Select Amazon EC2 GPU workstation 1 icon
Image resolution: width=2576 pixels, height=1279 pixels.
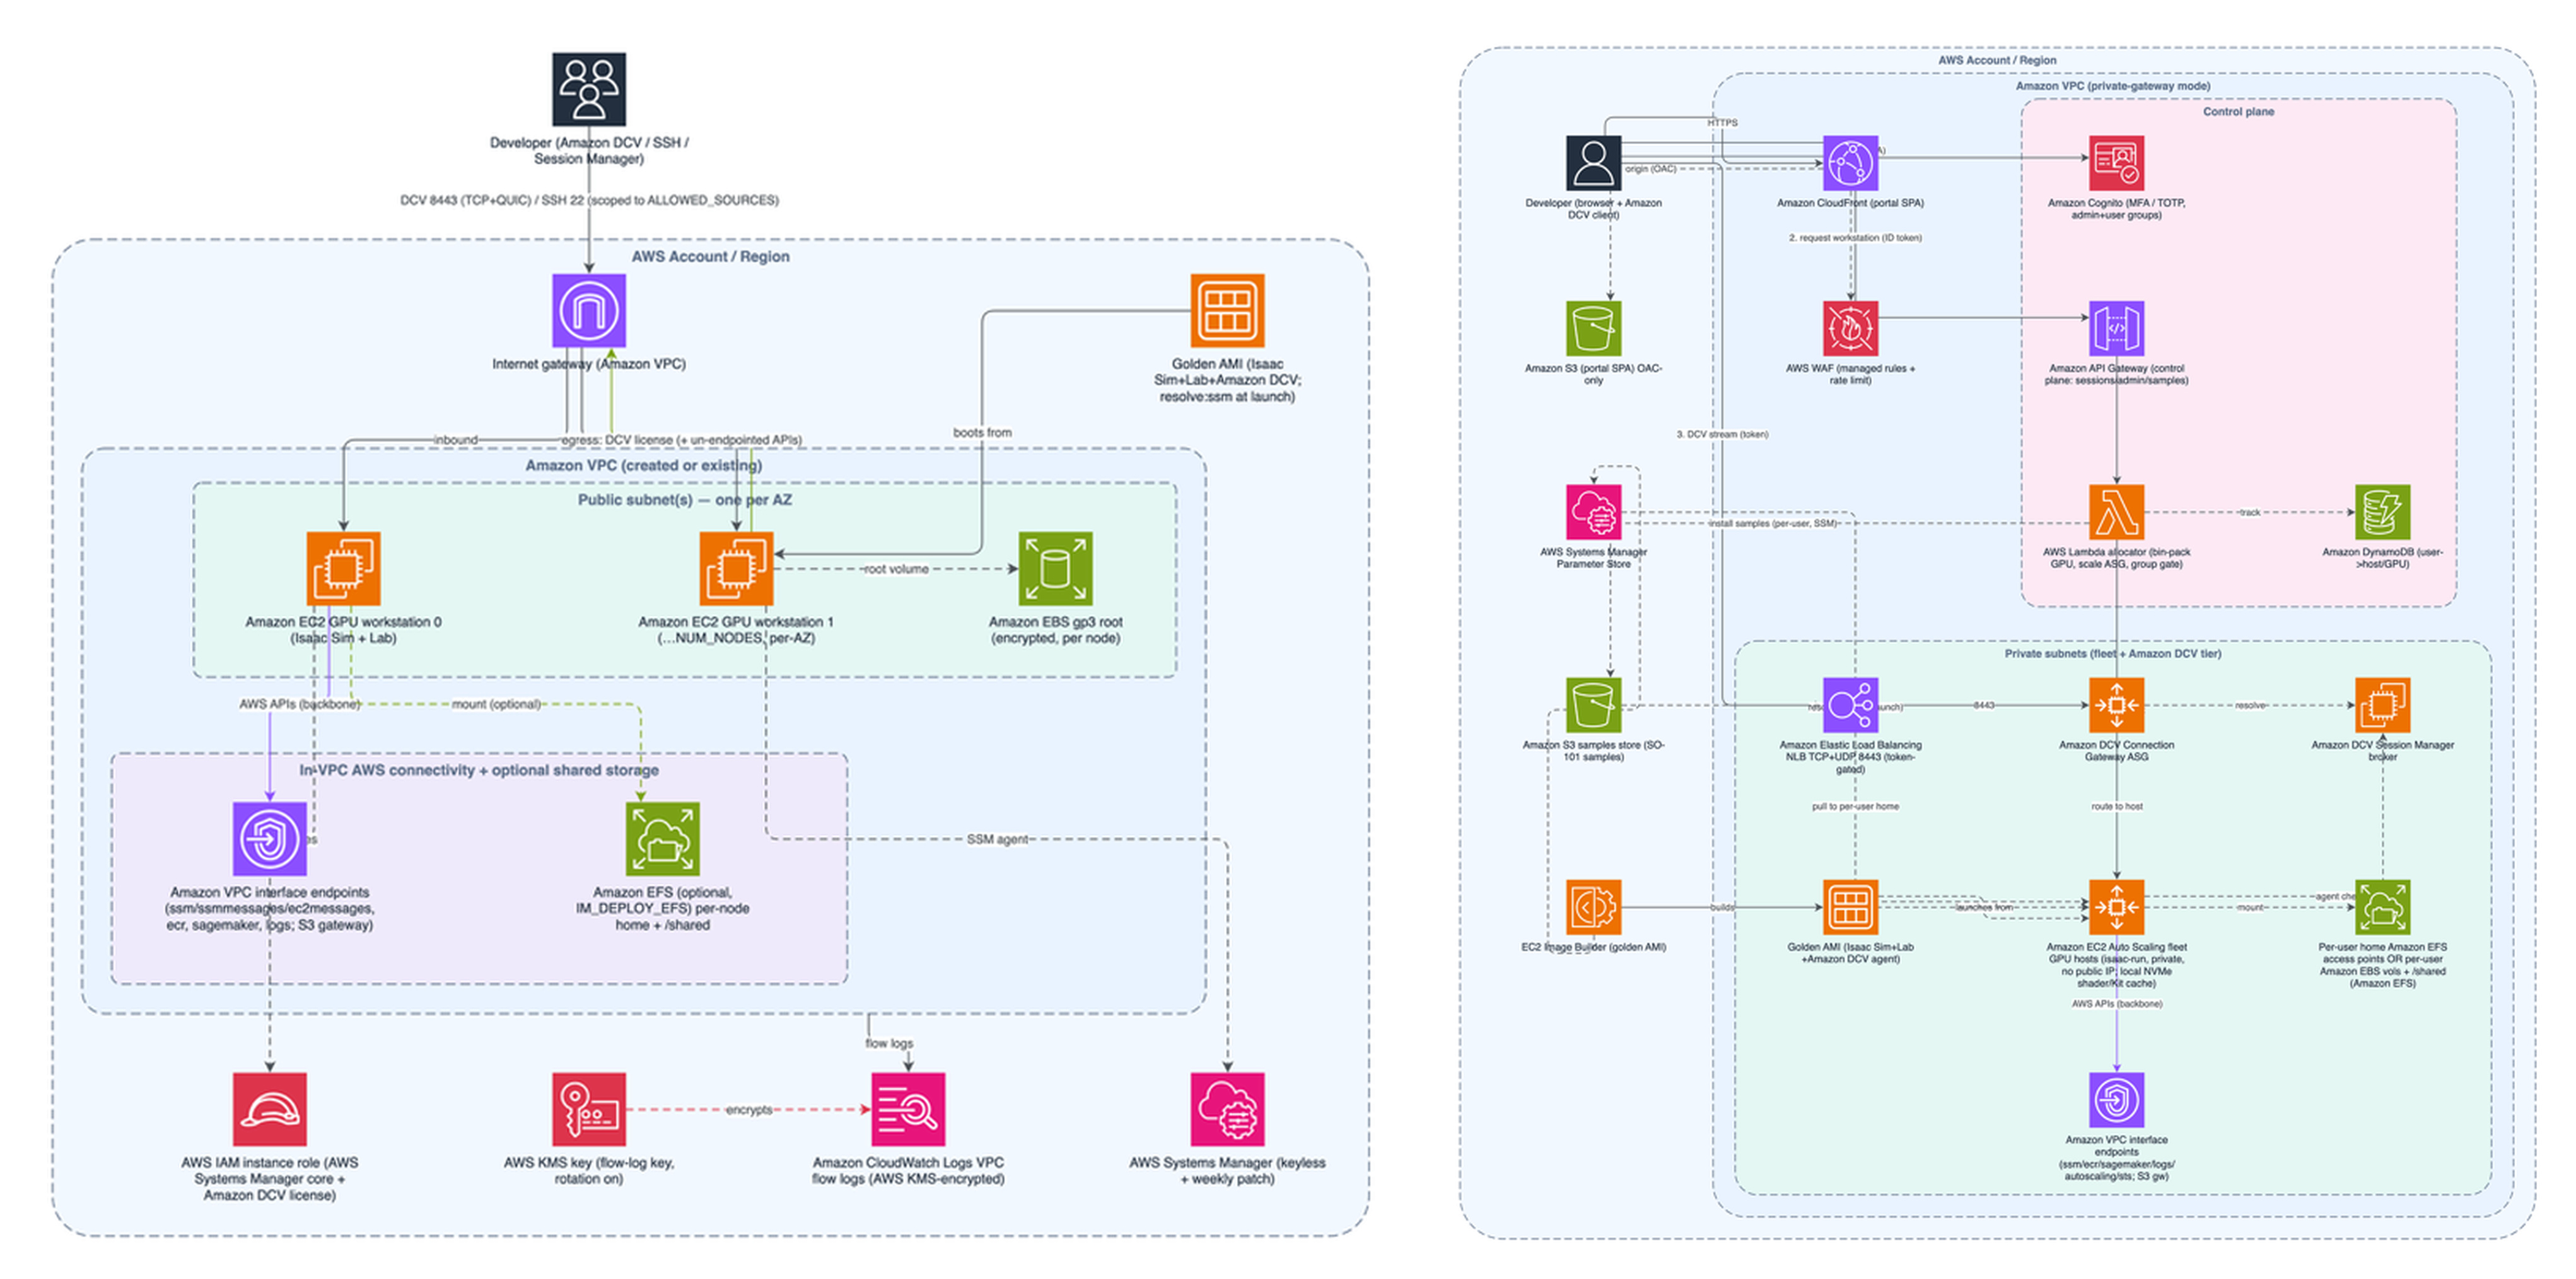pyautogui.click(x=736, y=568)
